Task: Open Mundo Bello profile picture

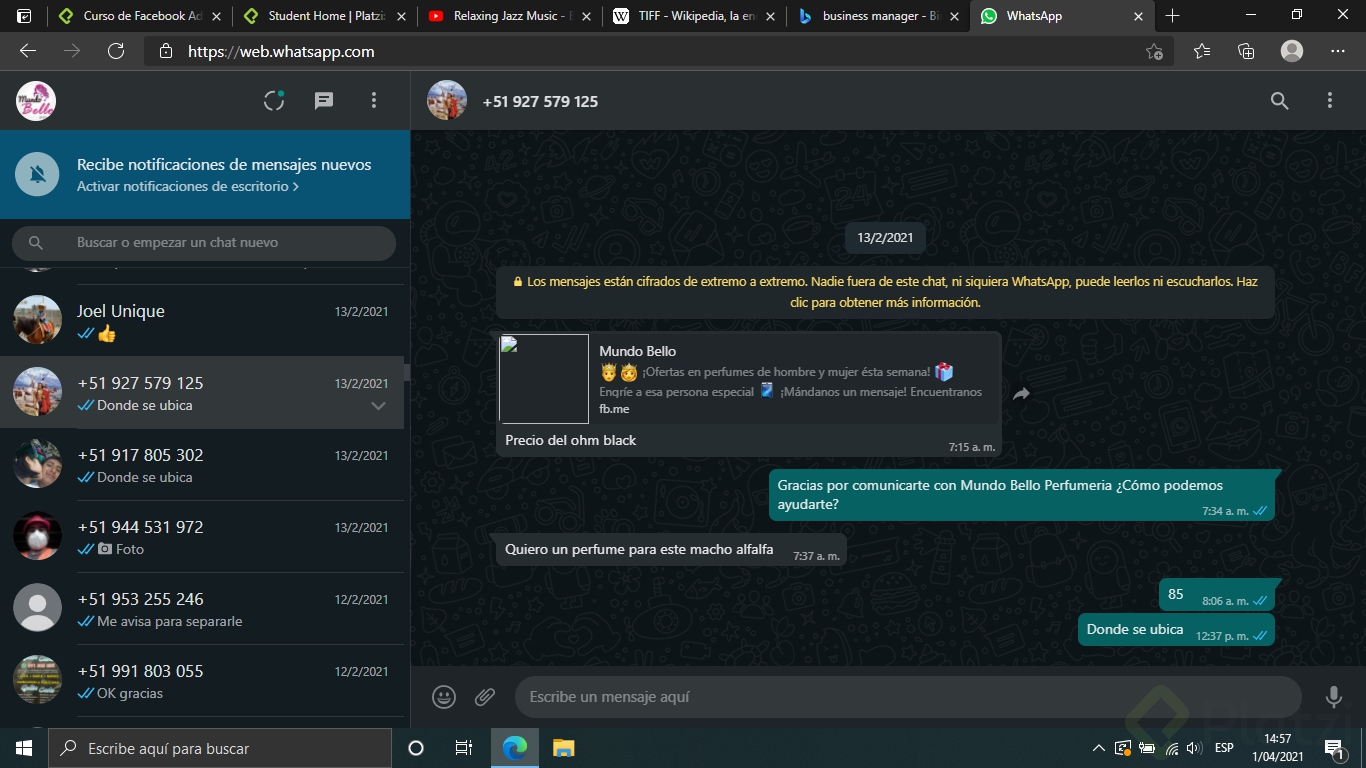Action: 36,101
